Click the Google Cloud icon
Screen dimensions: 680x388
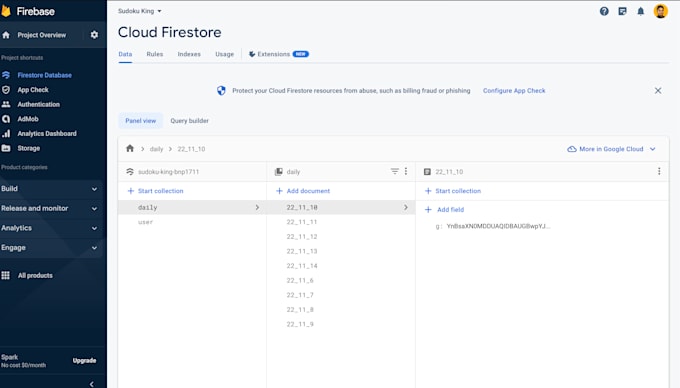[x=572, y=149]
